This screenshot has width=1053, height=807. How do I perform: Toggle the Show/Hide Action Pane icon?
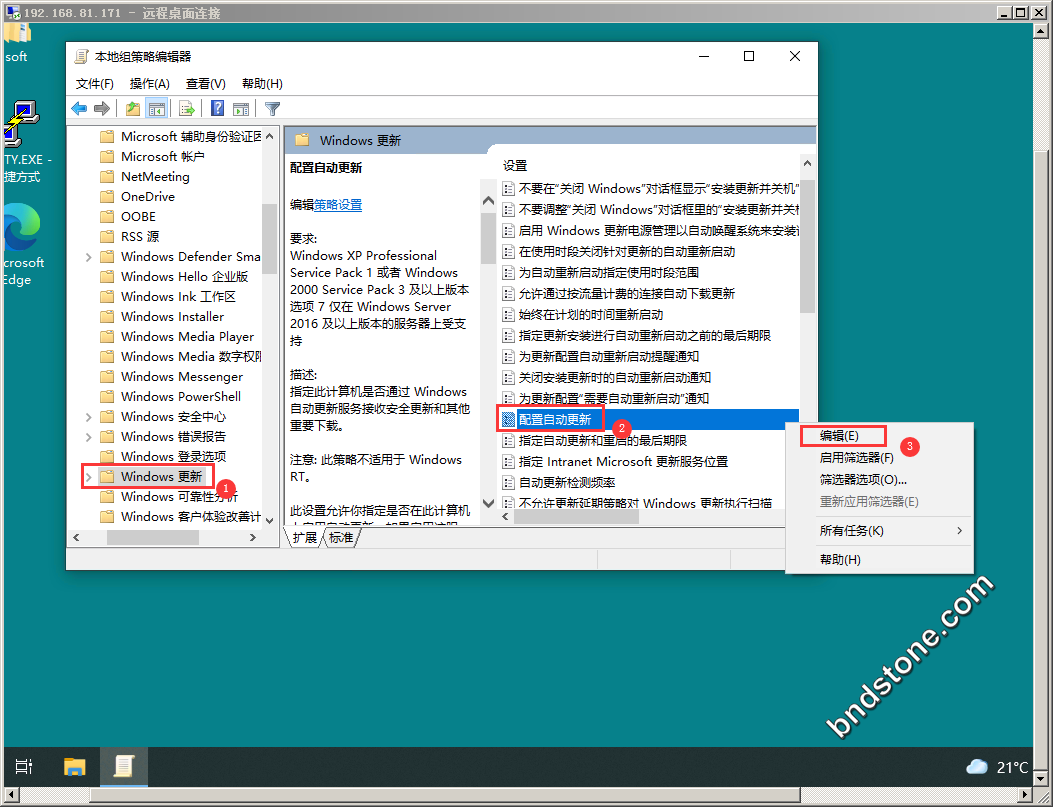point(241,109)
